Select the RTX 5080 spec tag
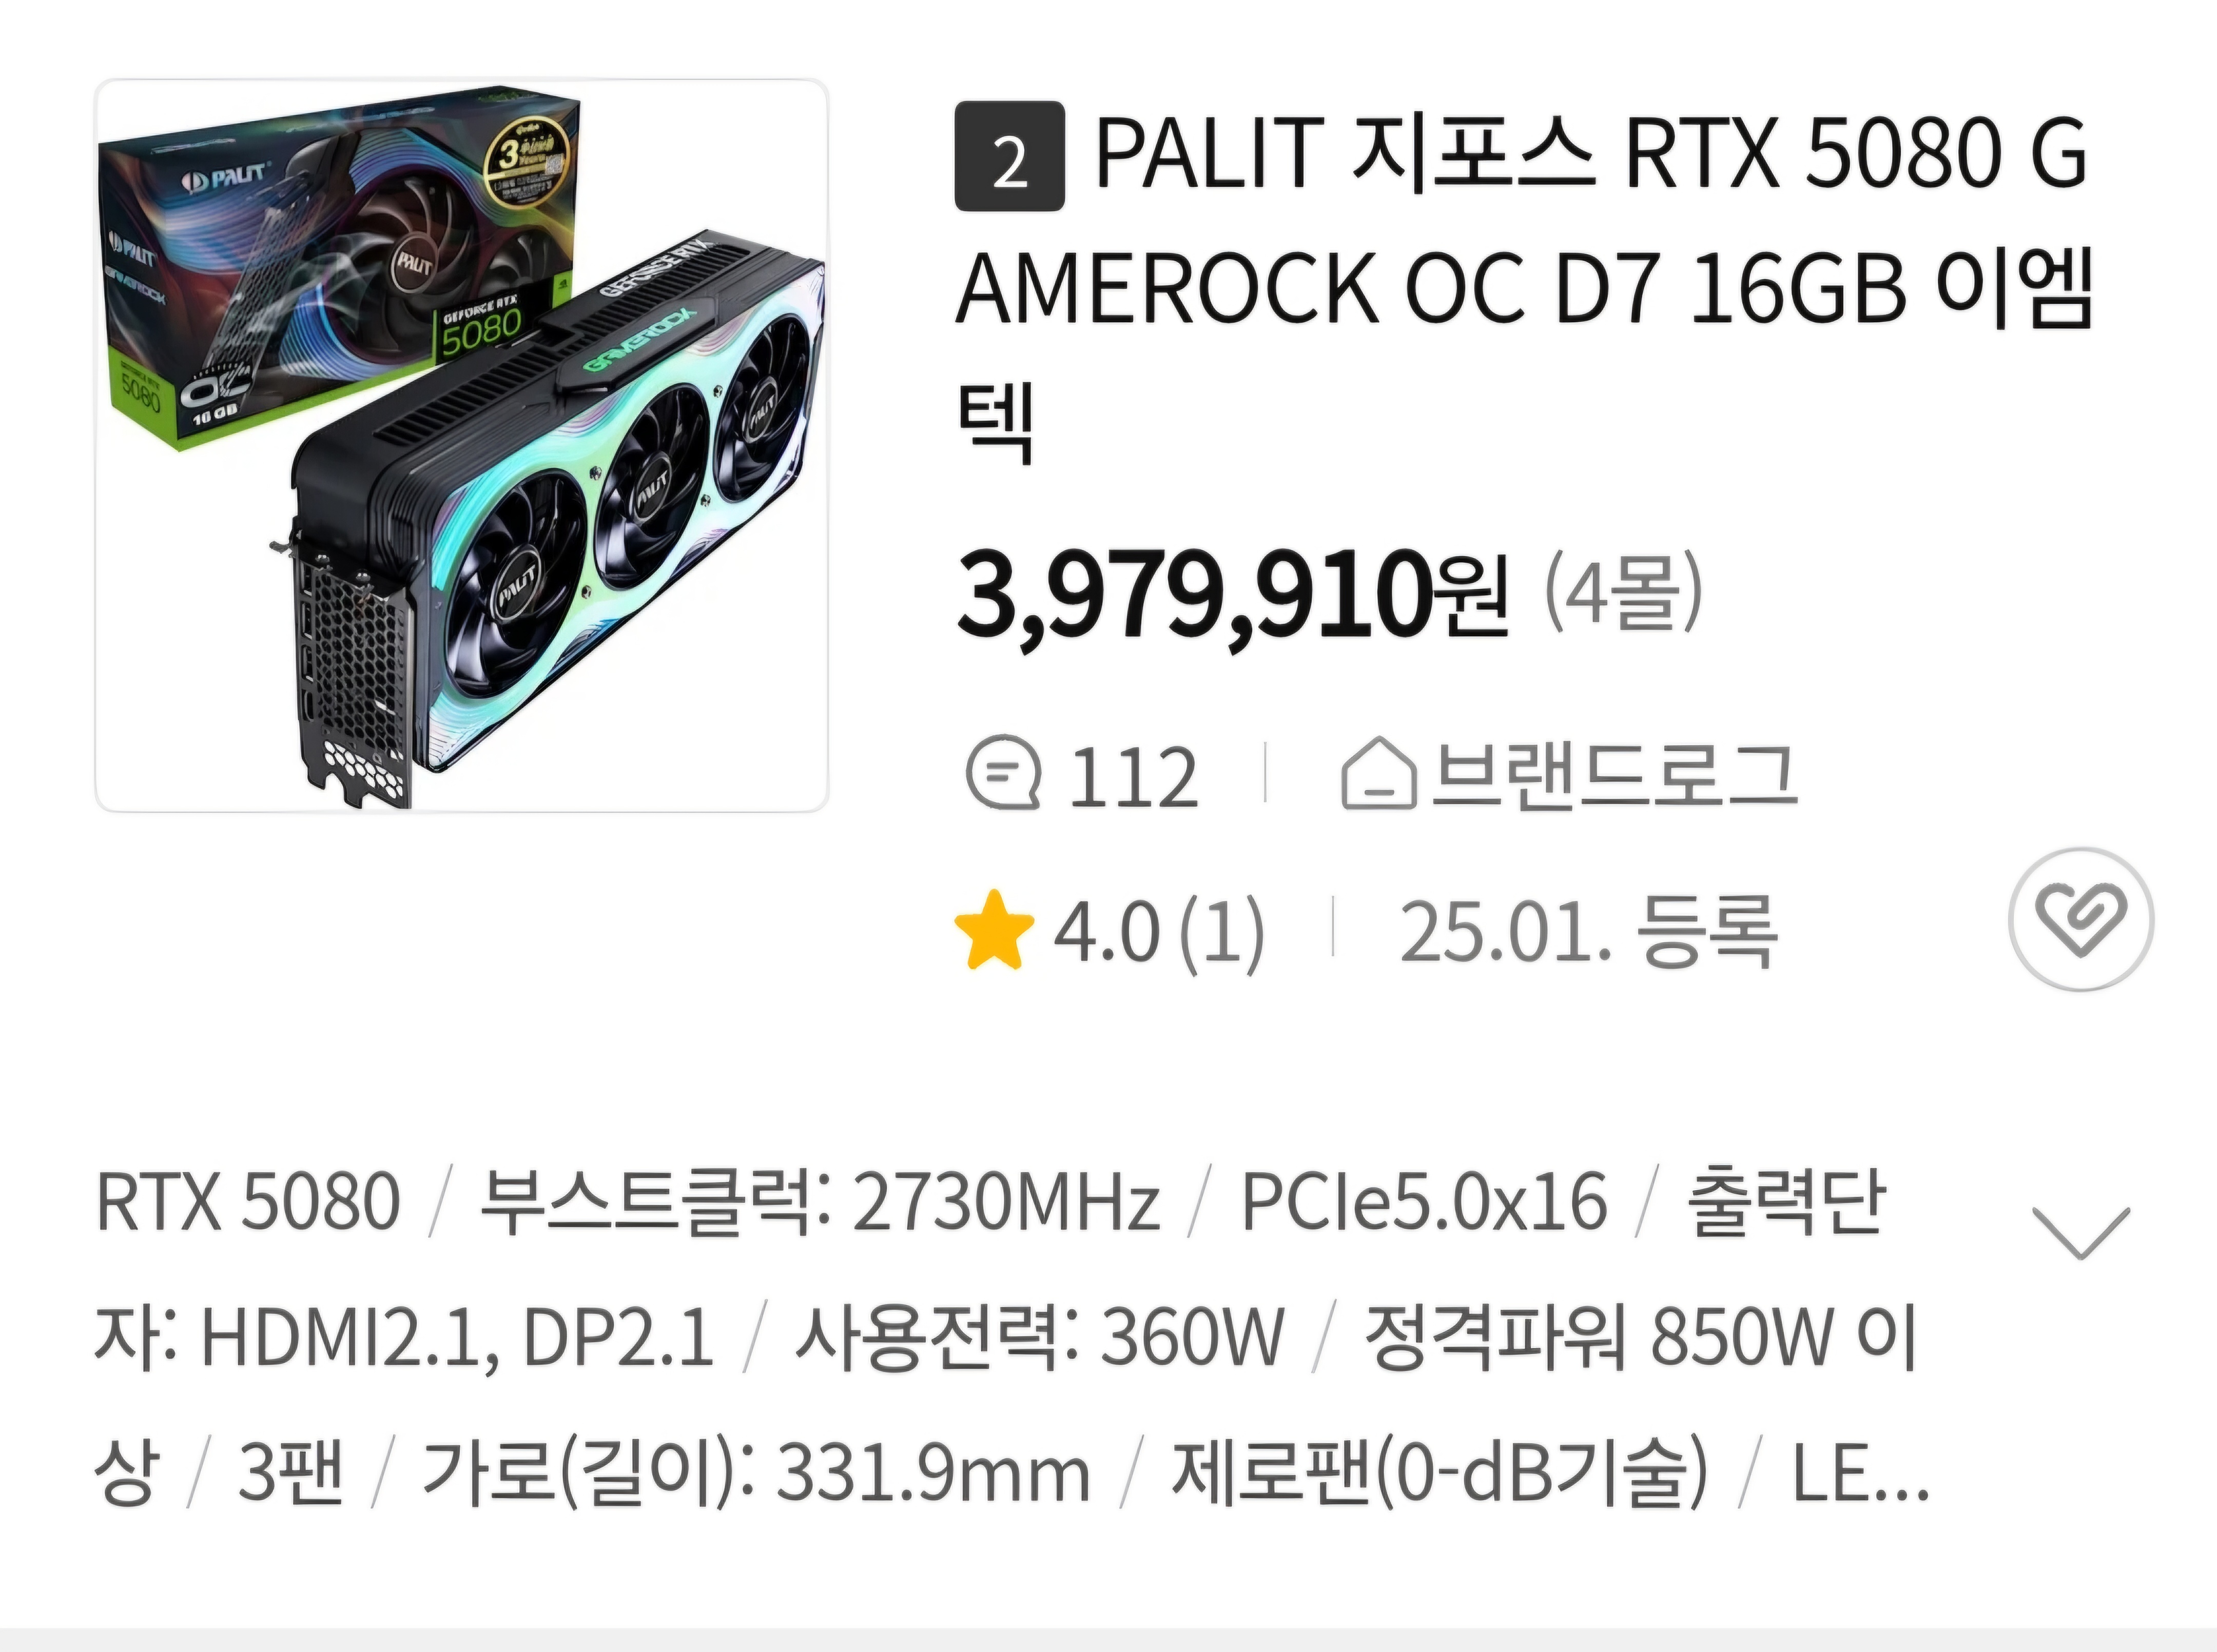The width and height of the screenshot is (2217, 1652). [x=248, y=1200]
